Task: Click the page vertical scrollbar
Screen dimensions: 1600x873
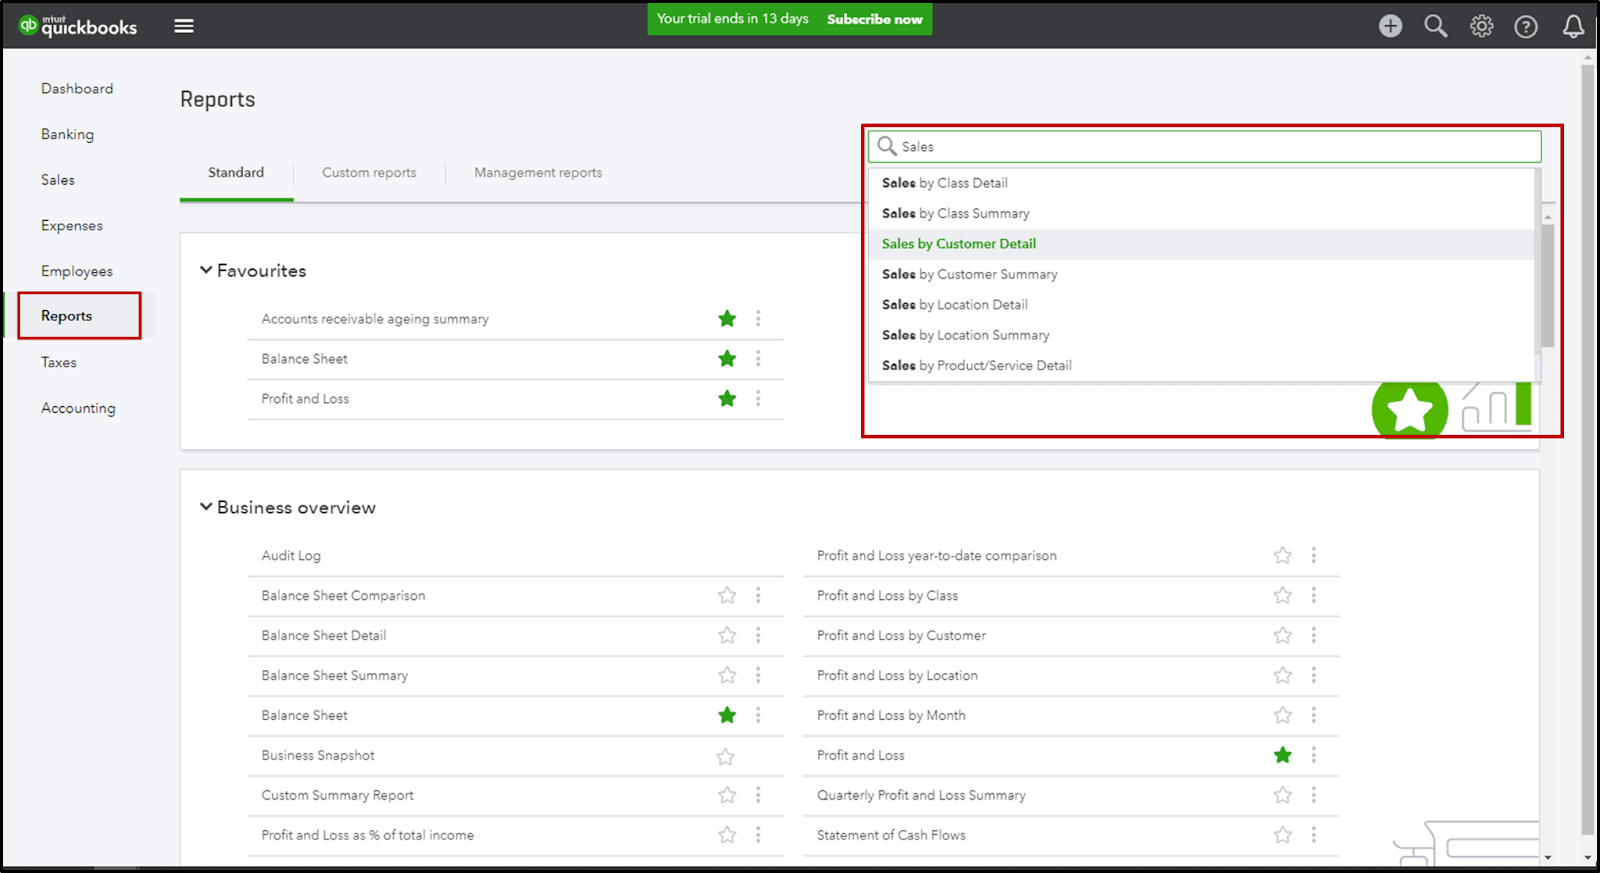Action: point(1588,450)
